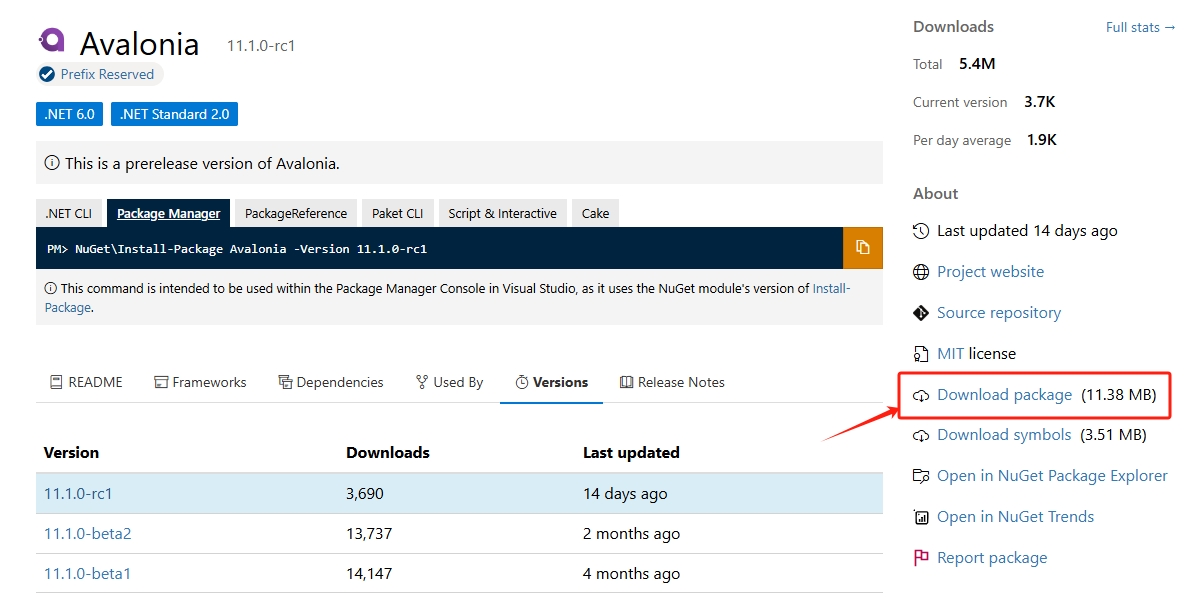Click the 3,690 downloads cell
The height and width of the screenshot is (606, 1198).
(x=364, y=494)
